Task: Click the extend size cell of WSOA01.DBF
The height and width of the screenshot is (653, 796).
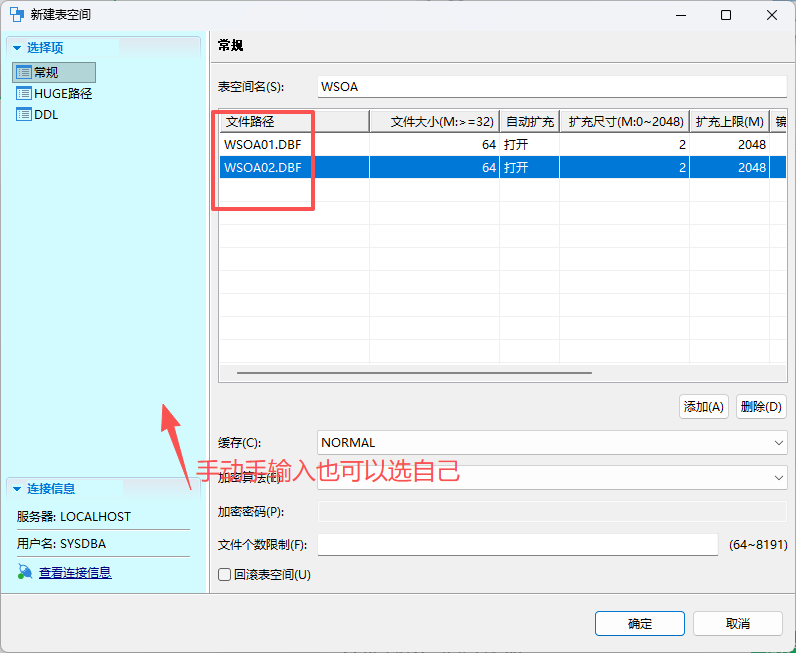Action: (x=624, y=145)
